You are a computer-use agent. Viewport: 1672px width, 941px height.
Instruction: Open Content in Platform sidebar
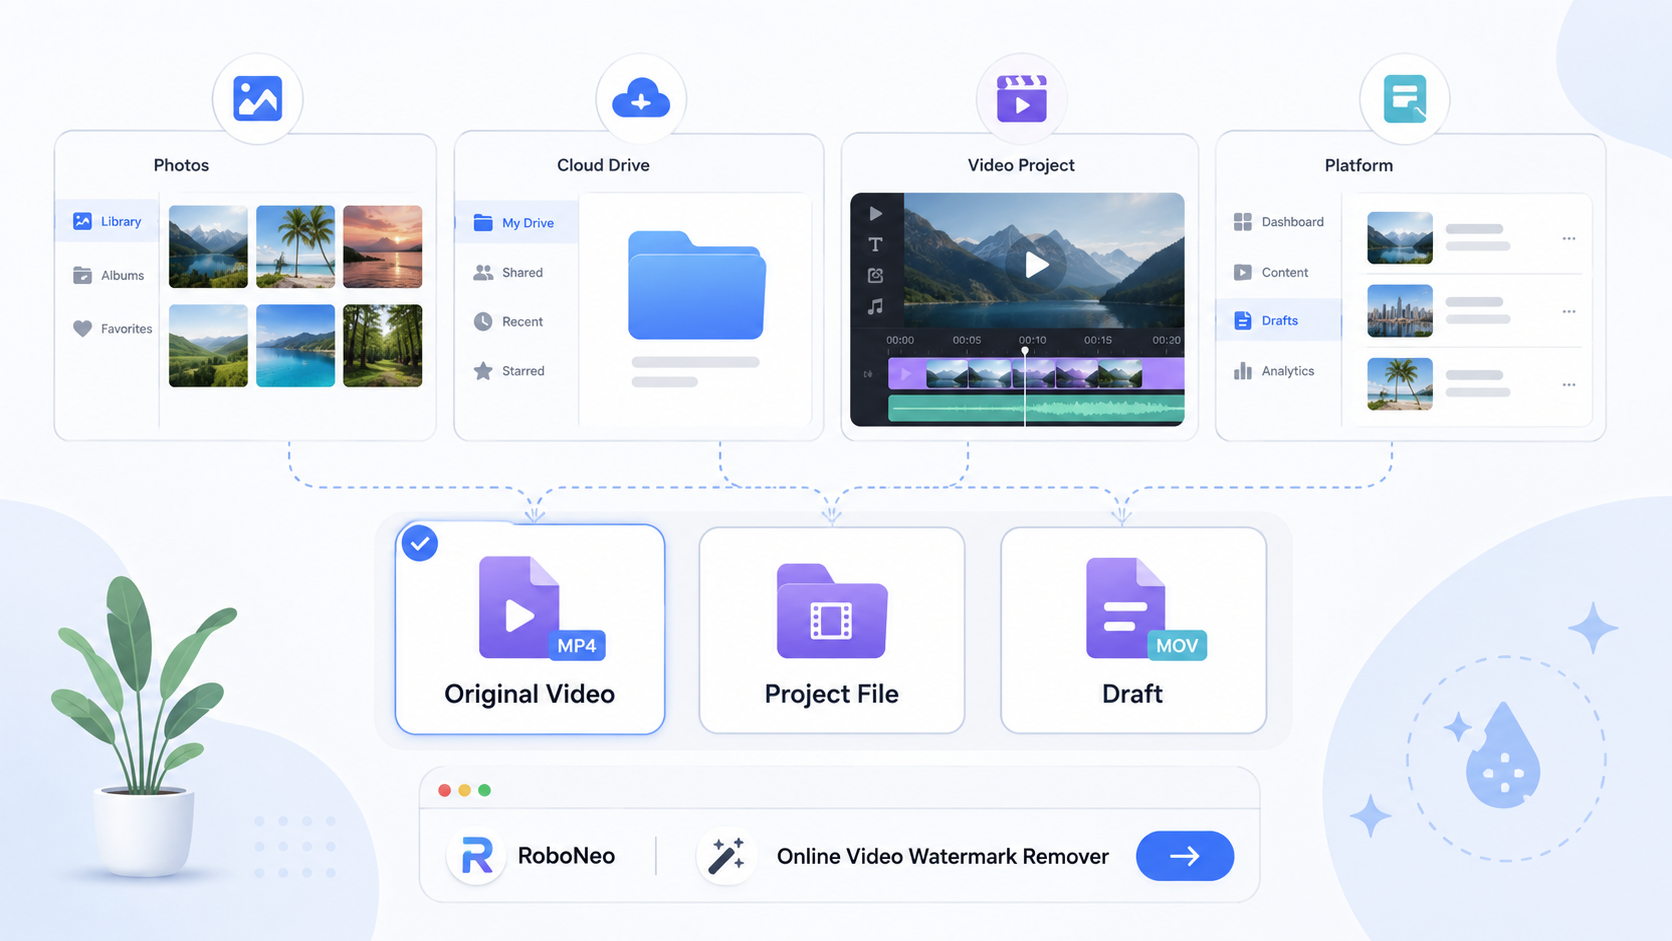click(1271, 272)
